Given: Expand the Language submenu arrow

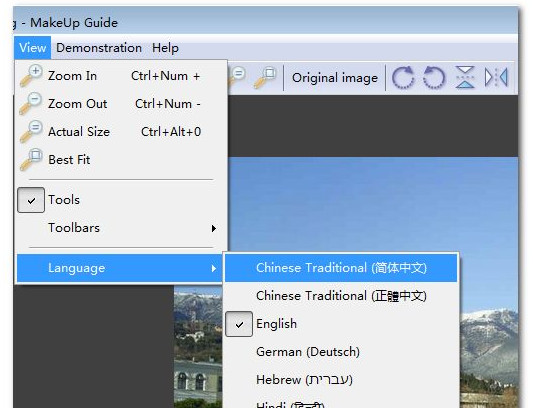Looking at the screenshot, I should (x=213, y=268).
